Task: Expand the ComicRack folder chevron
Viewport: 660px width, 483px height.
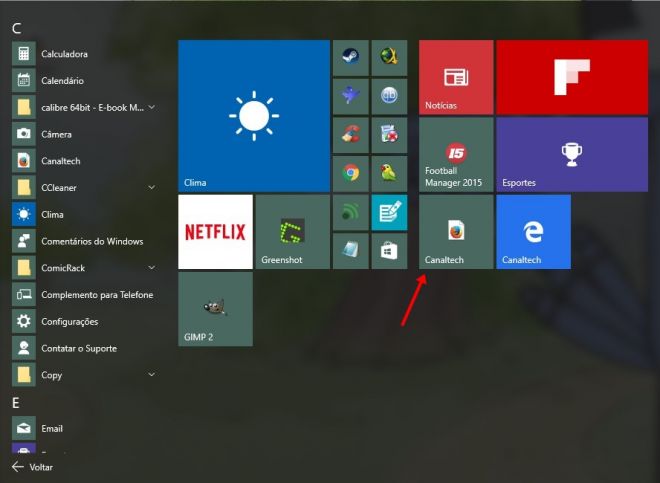Action: [x=152, y=268]
